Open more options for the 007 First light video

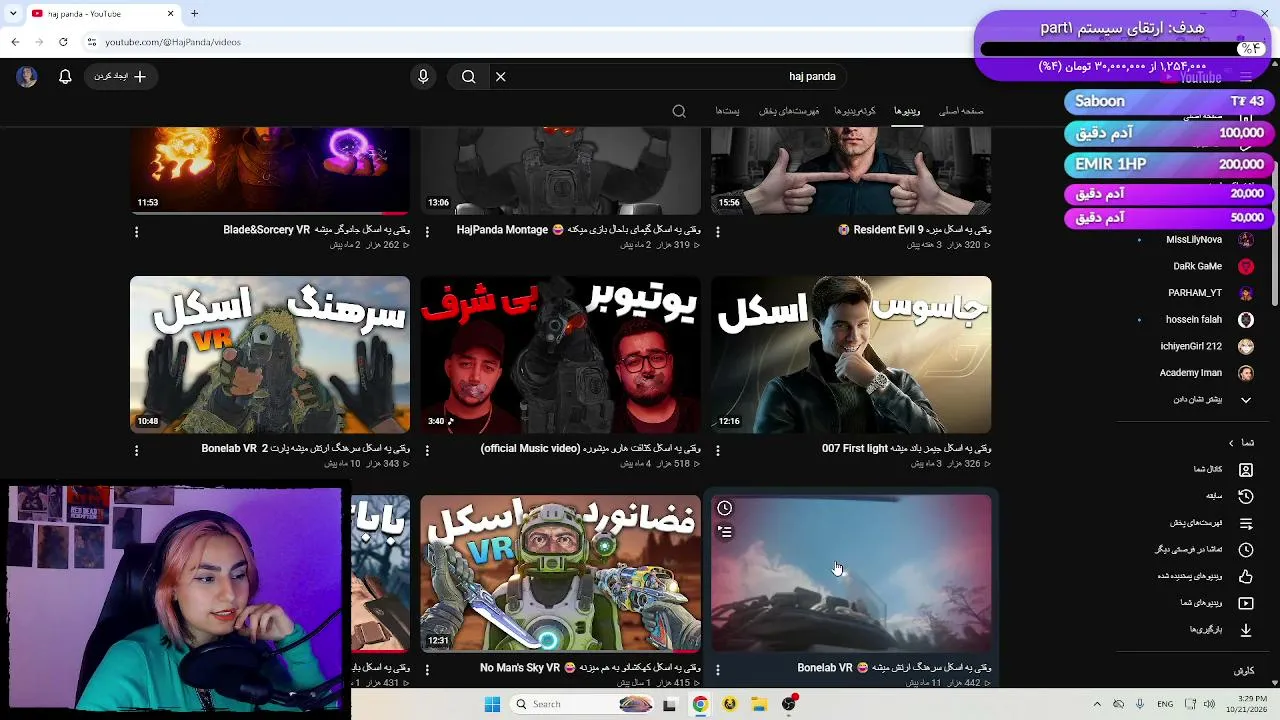(718, 451)
